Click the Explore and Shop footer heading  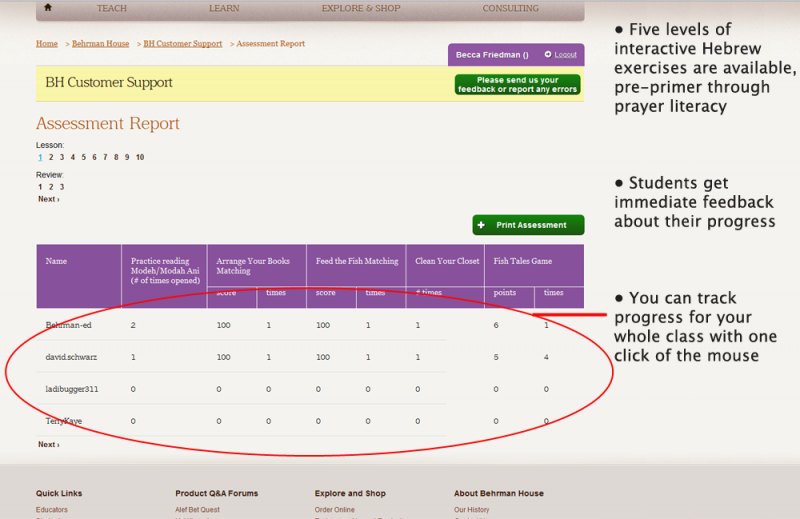pyautogui.click(x=350, y=493)
